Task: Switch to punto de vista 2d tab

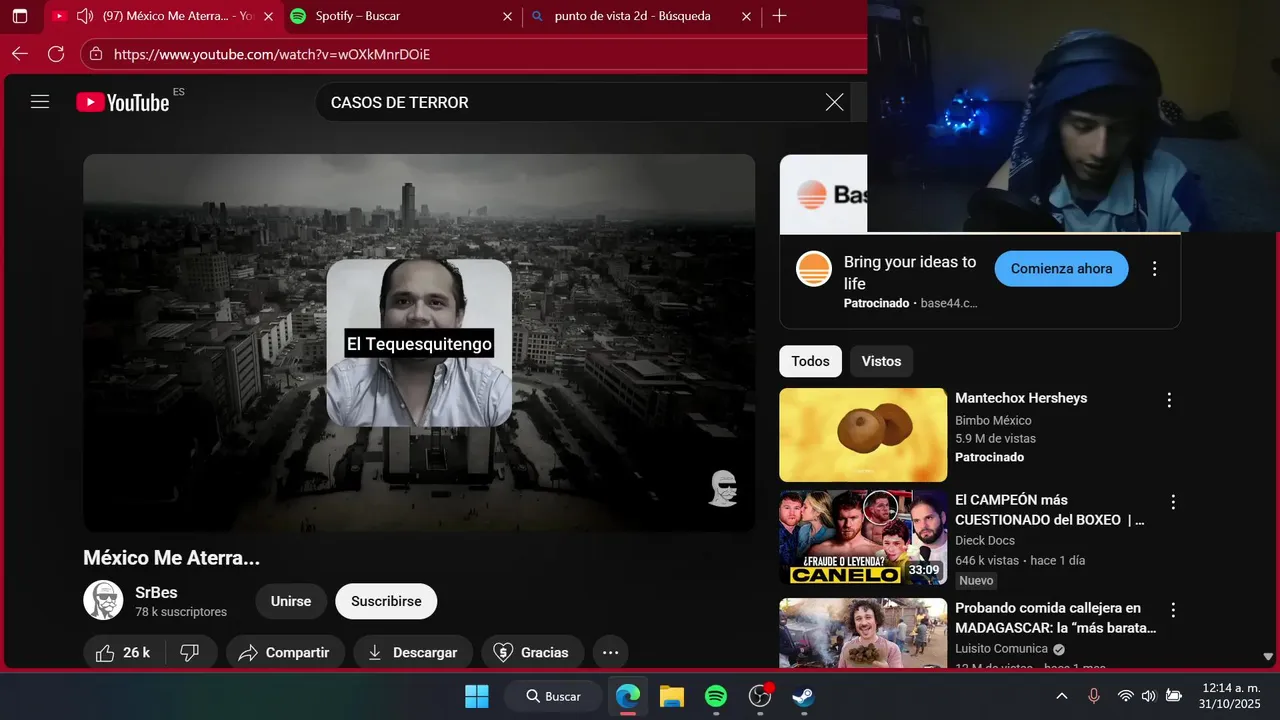Action: pos(641,16)
